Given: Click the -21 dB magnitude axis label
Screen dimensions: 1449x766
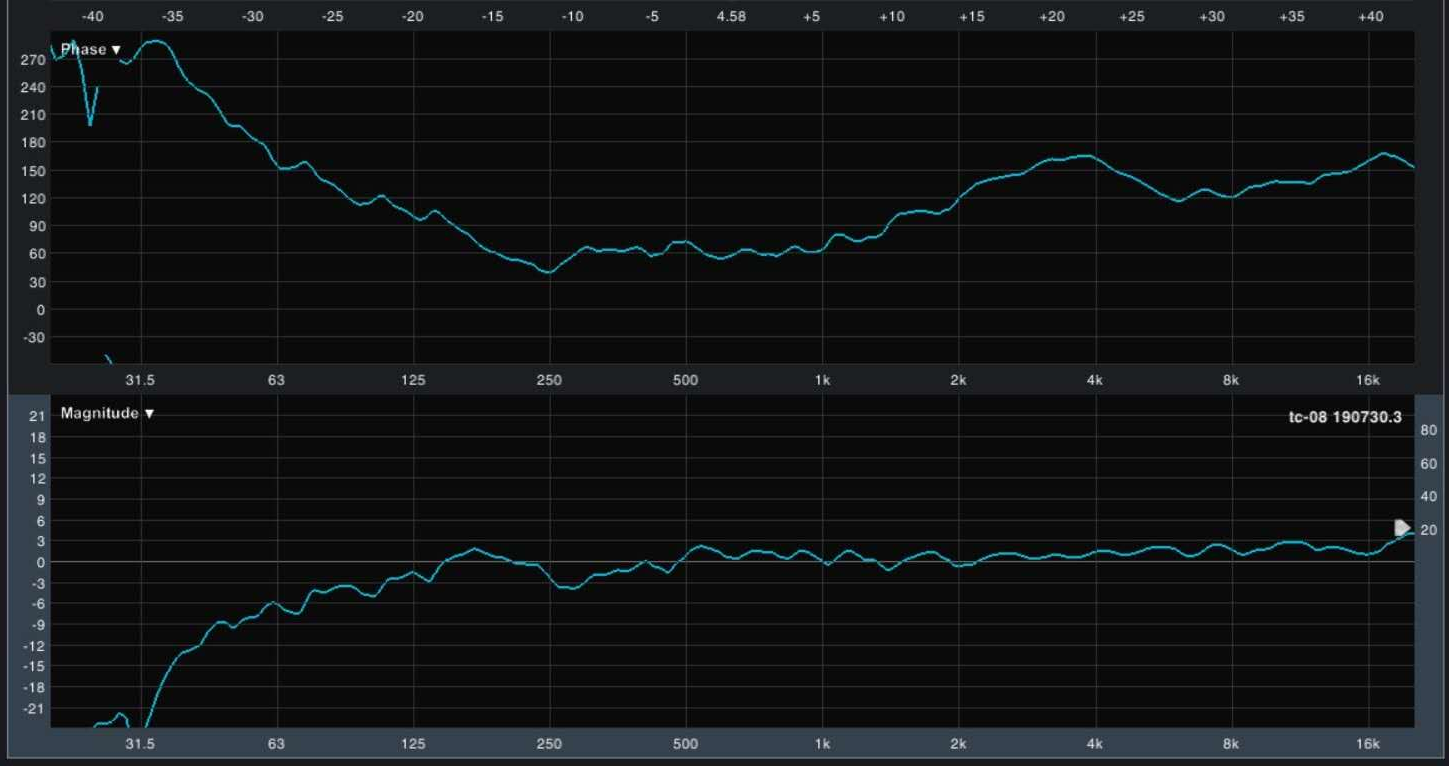Looking at the screenshot, I should [x=34, y=709].
